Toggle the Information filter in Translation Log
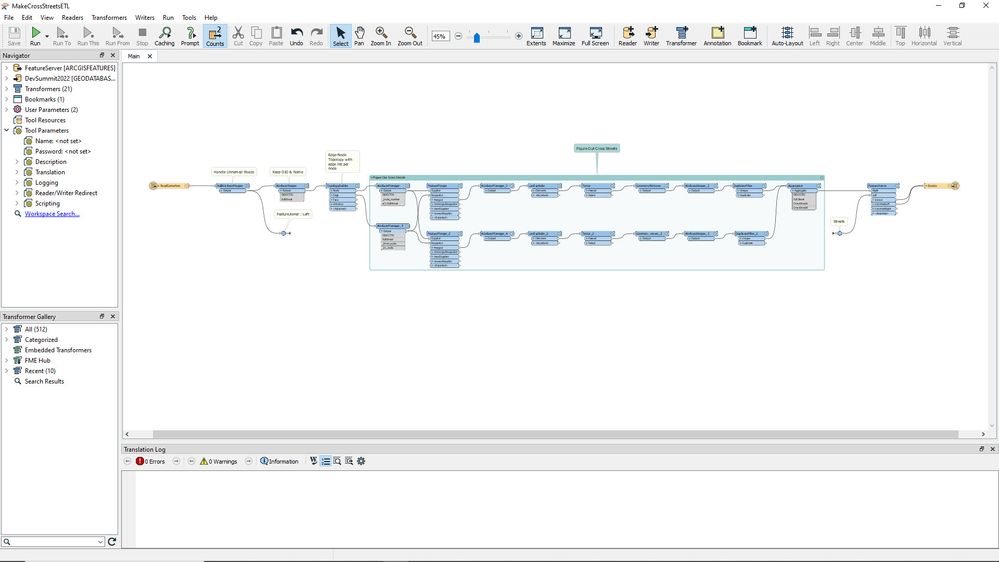999x562 pixels. (x=279, y=461)
